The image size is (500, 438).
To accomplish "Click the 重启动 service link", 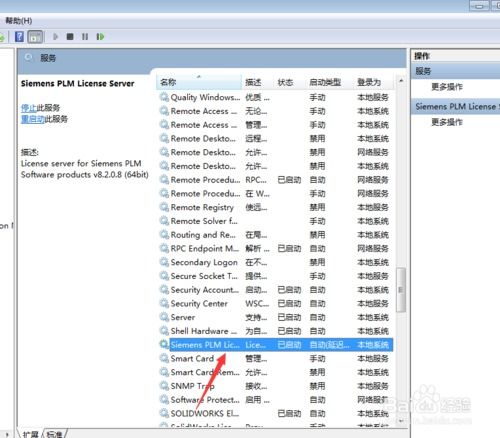I will coord(32,119).
